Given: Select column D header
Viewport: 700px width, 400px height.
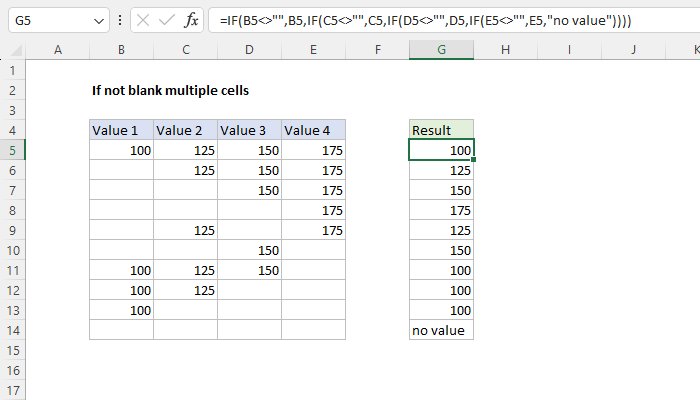Looking at the screenshot, I should click(x=250, y=50).
